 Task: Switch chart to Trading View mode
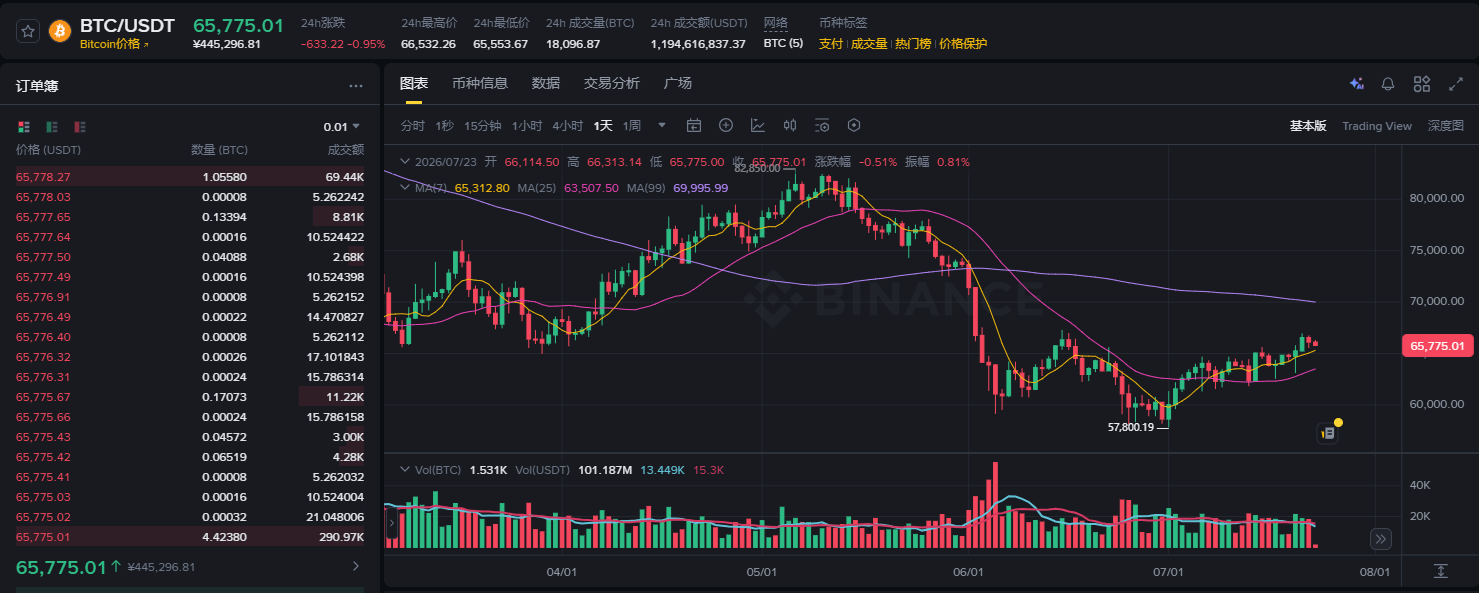(x=1377, y=126)
